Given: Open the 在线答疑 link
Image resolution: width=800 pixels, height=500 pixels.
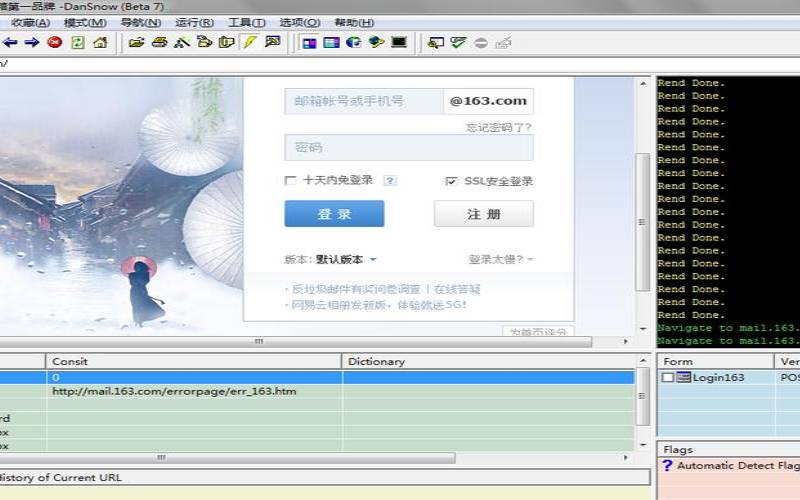Looking at the screenshot, I should (457, 289).
